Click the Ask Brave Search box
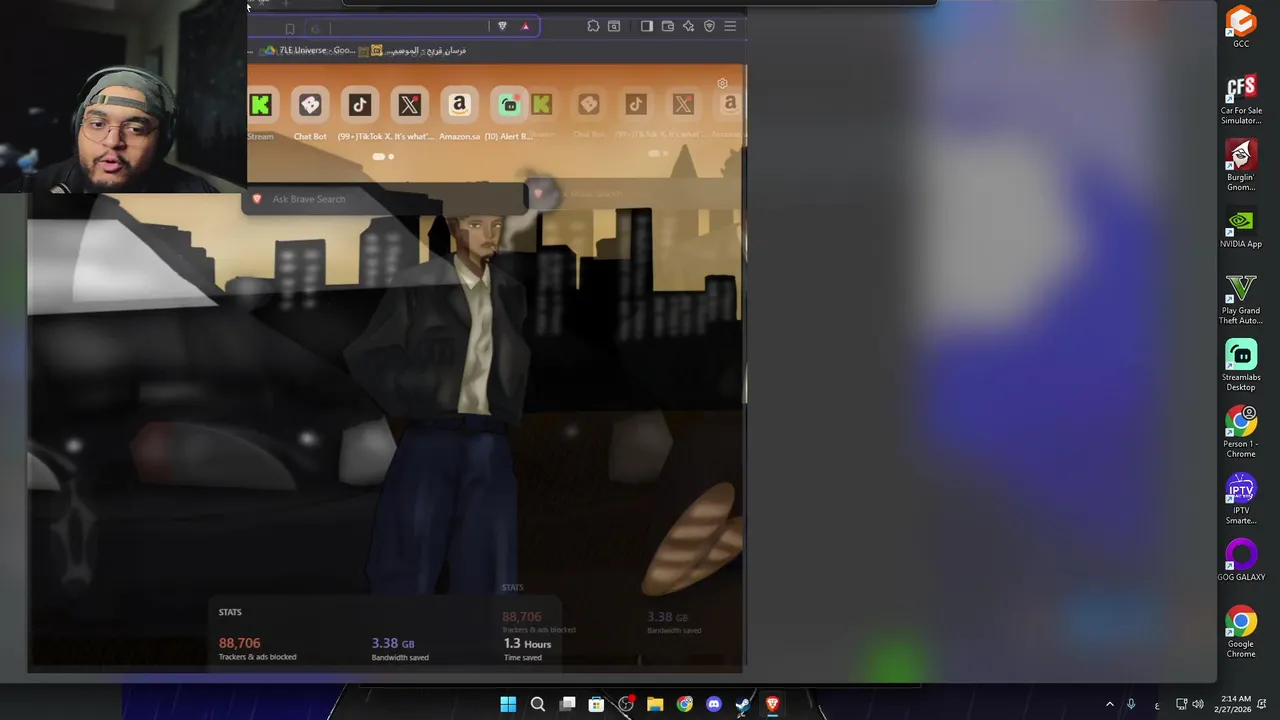This screenshot has height=720, width=1280. click(x=385, y=199)
